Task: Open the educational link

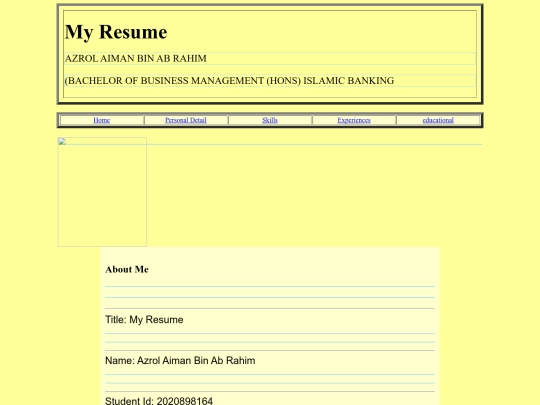Action: [438, 120]
